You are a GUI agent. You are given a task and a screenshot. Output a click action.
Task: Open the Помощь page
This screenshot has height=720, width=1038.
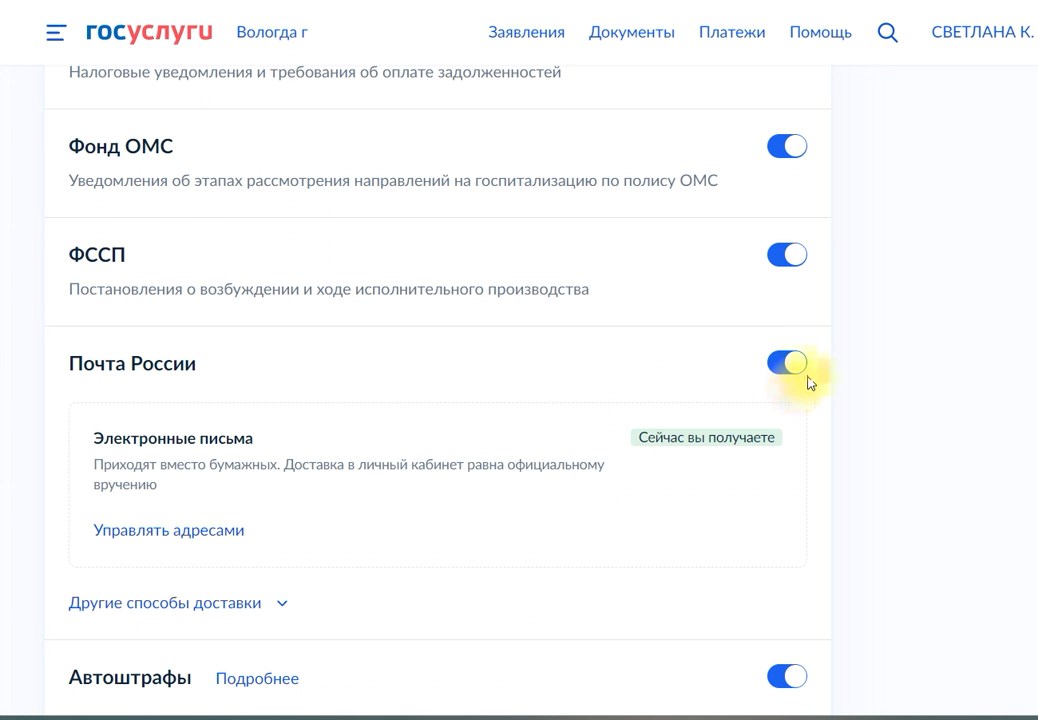point(820,32)
